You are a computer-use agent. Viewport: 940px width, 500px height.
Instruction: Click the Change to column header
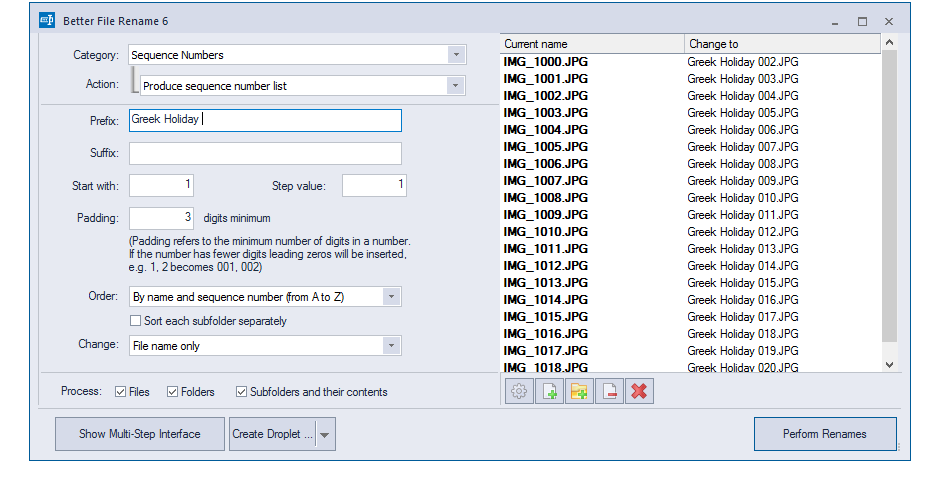[782, 44]
